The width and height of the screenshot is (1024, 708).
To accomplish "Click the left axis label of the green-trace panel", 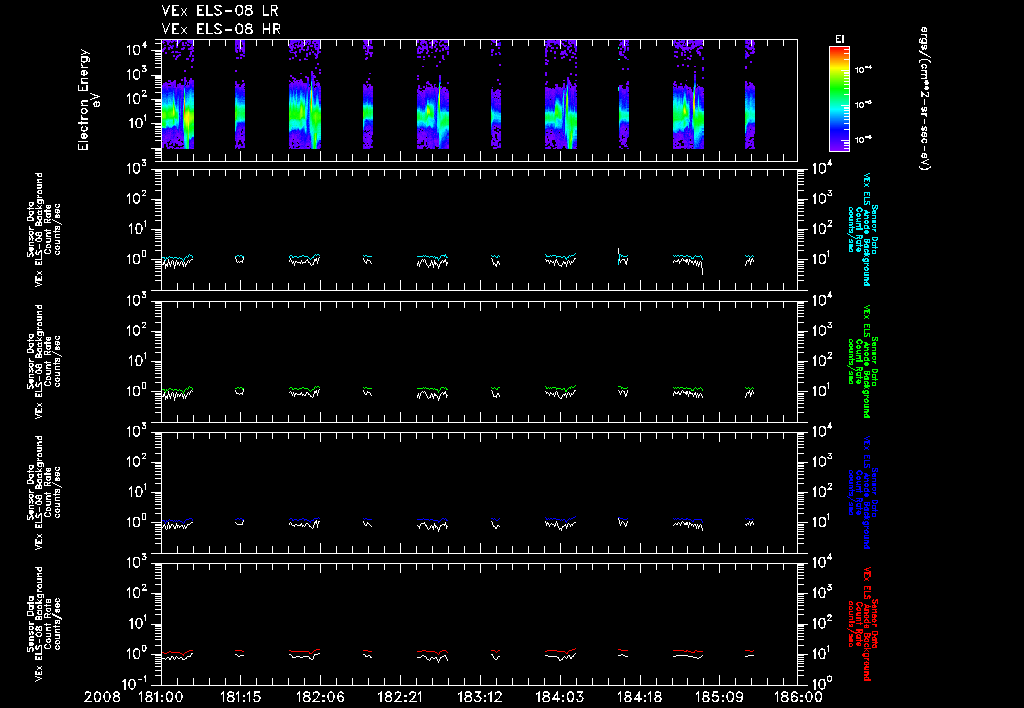I will (44, 361).
